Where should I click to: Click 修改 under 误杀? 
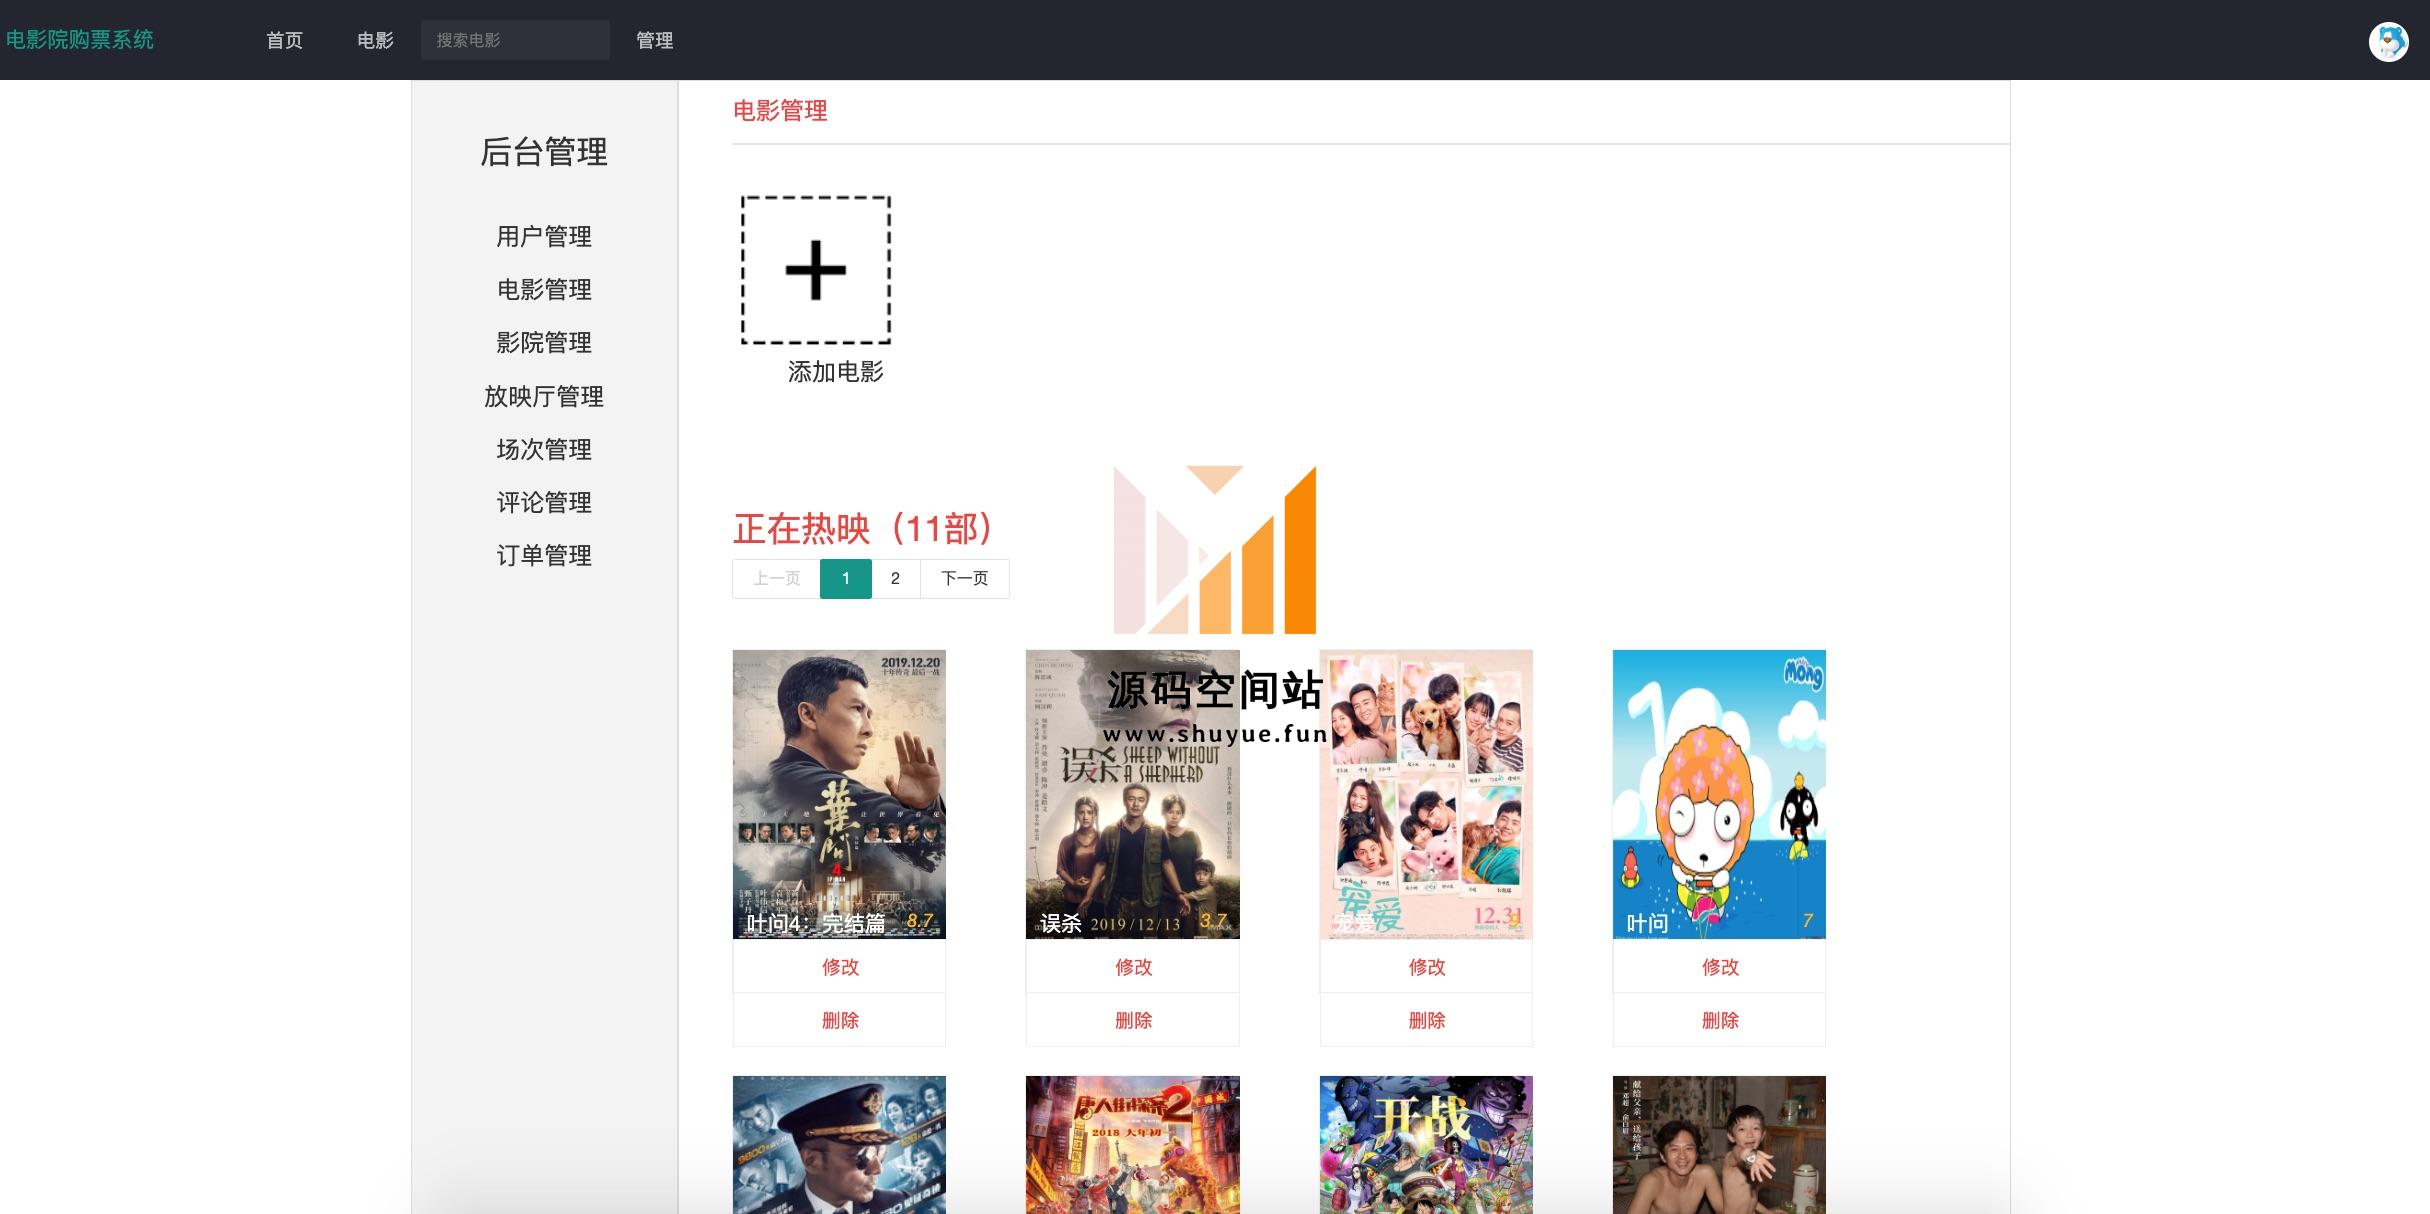point(1132,966)
